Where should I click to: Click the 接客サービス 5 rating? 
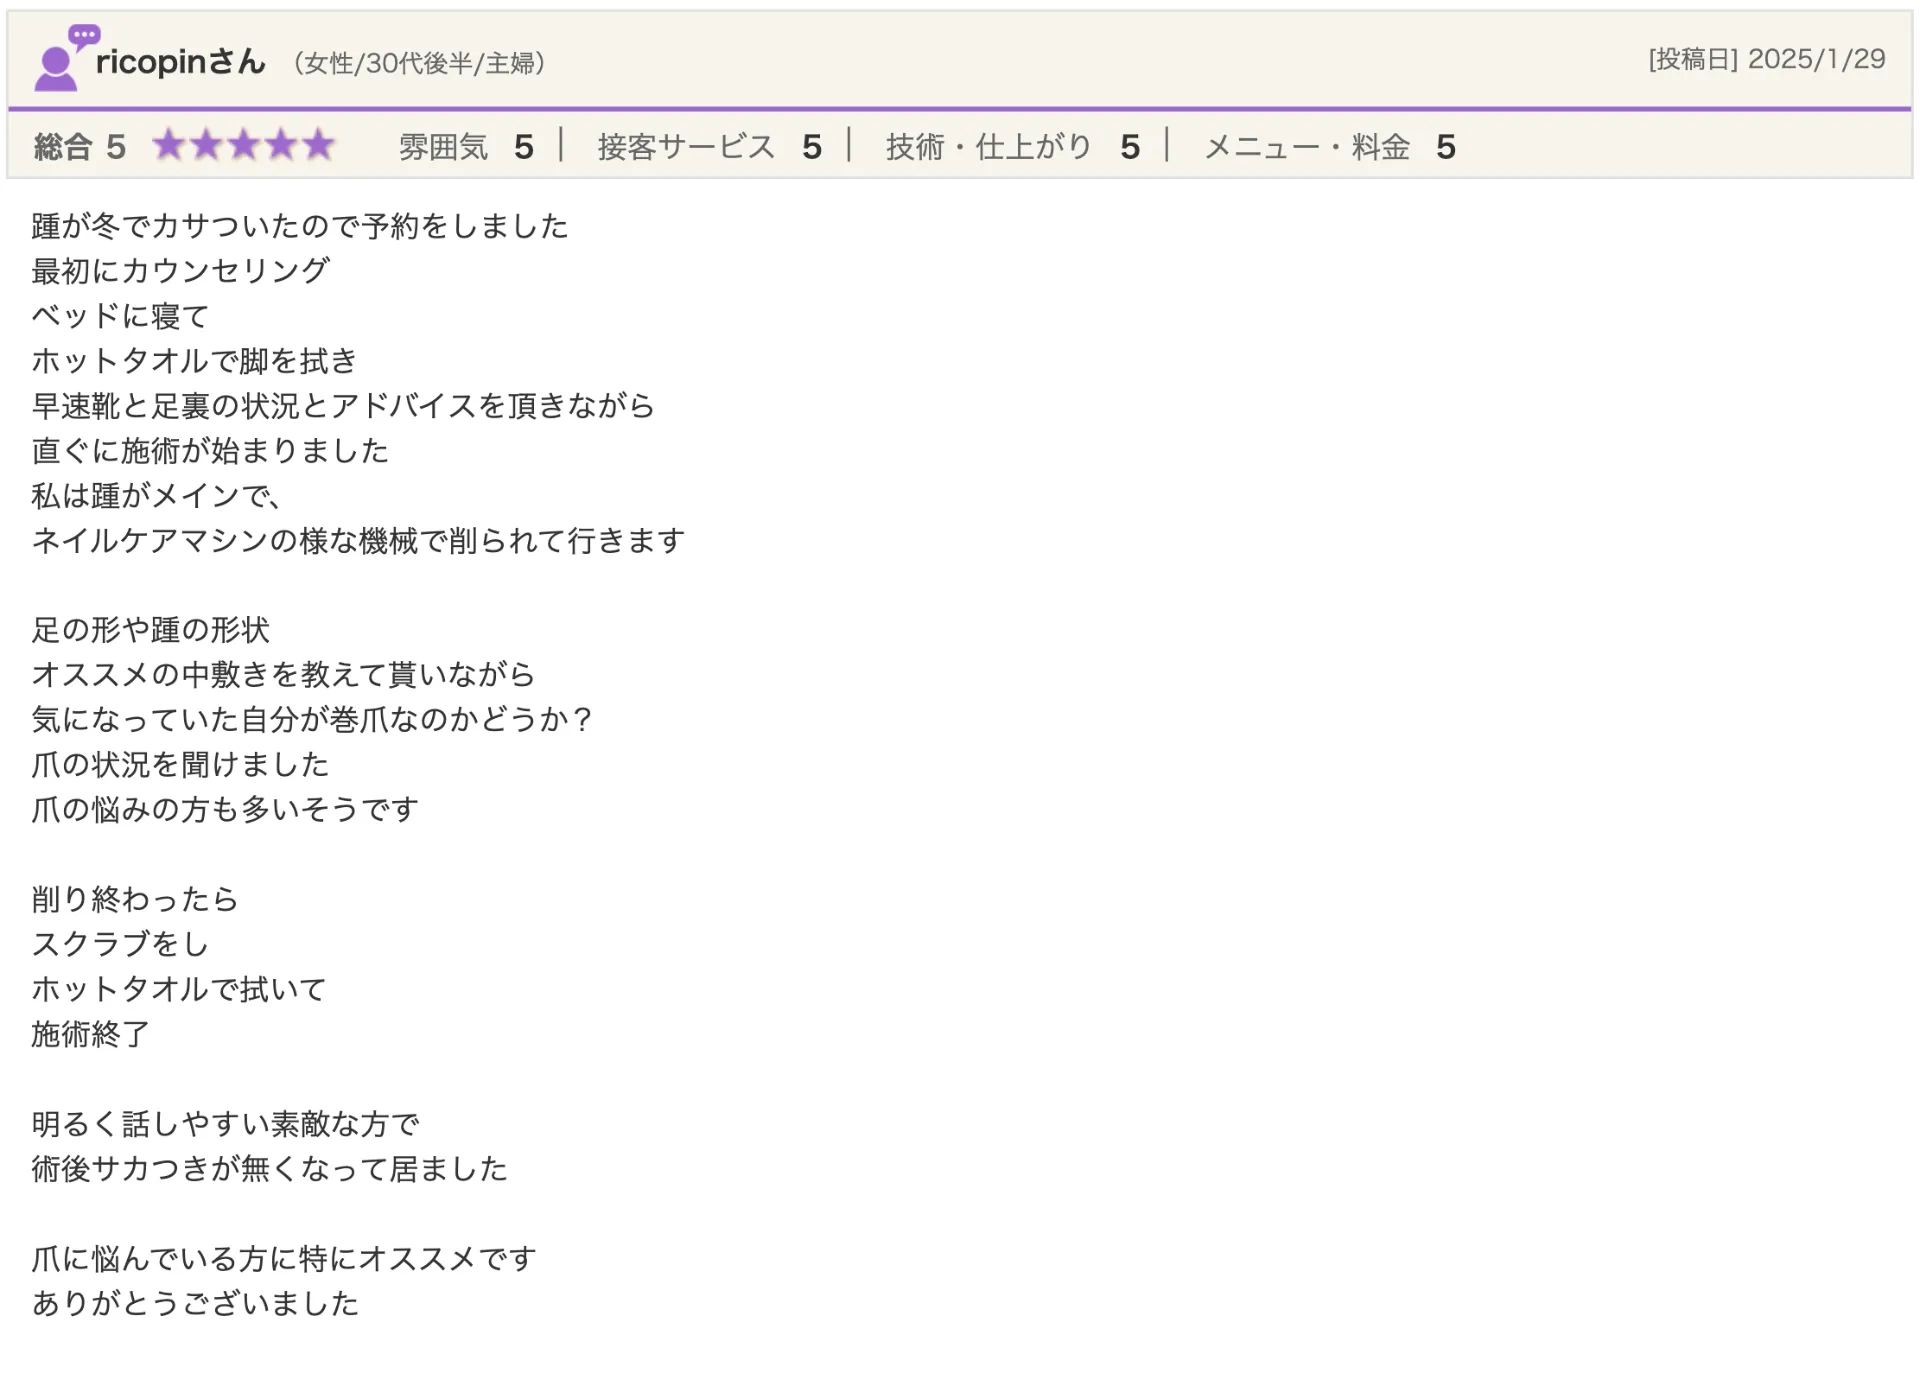pyautogui.click(x=710, y=147)
